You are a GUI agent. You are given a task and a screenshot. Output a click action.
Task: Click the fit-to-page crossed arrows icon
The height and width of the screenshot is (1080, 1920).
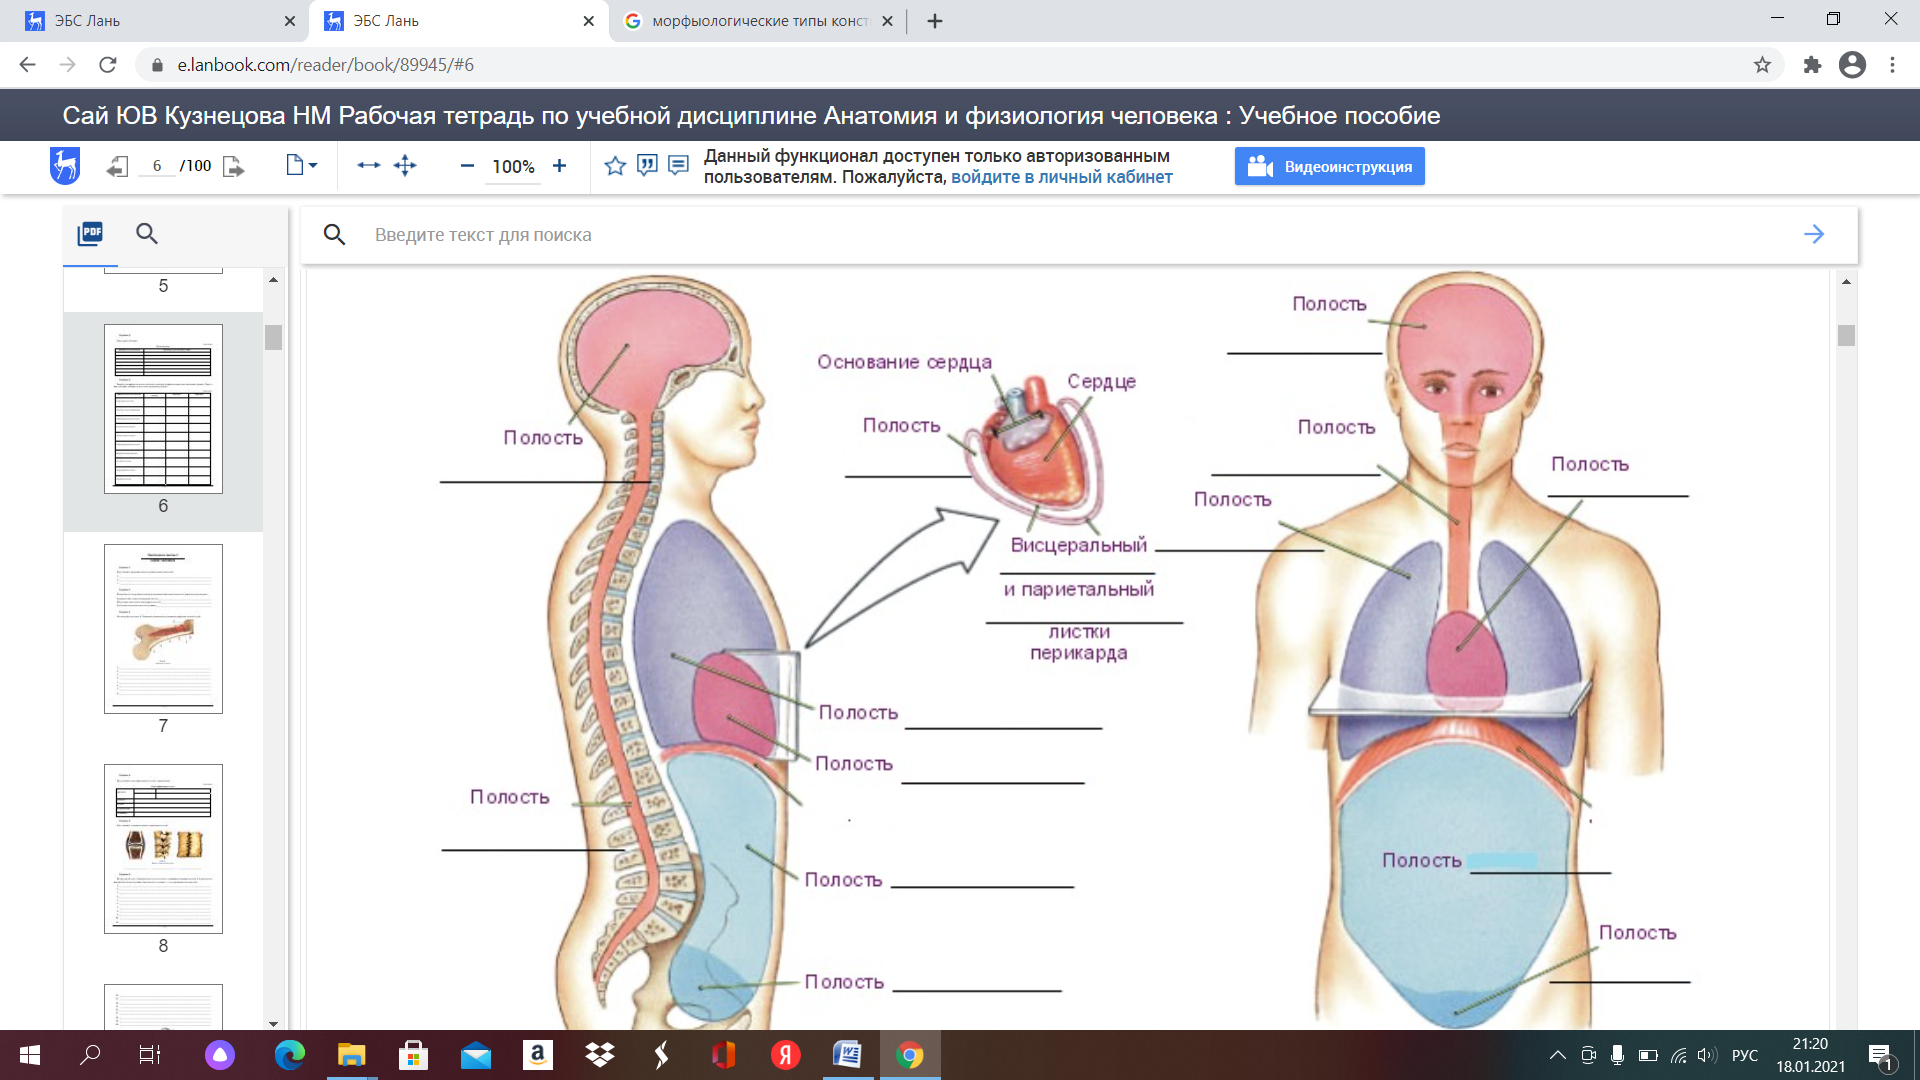[405, 165]
